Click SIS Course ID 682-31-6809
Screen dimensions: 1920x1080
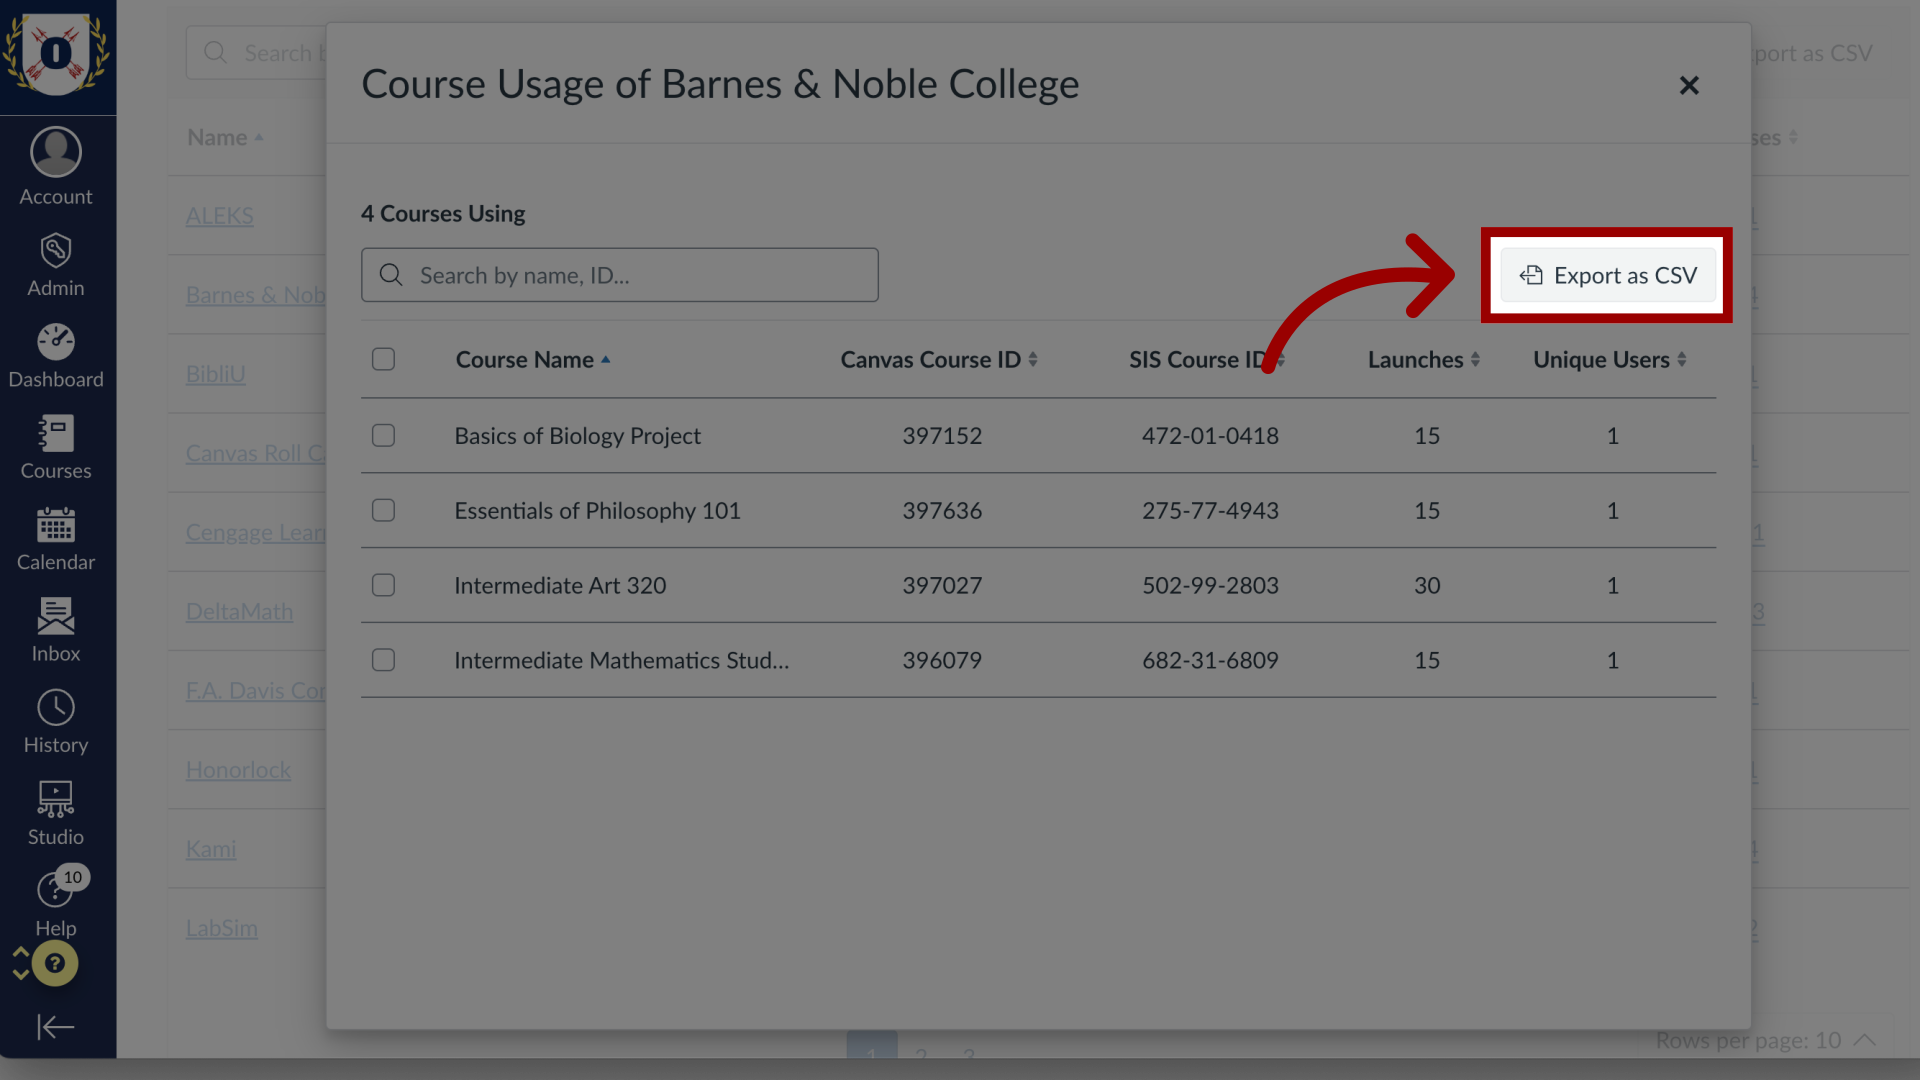[x=1210, y=660]
